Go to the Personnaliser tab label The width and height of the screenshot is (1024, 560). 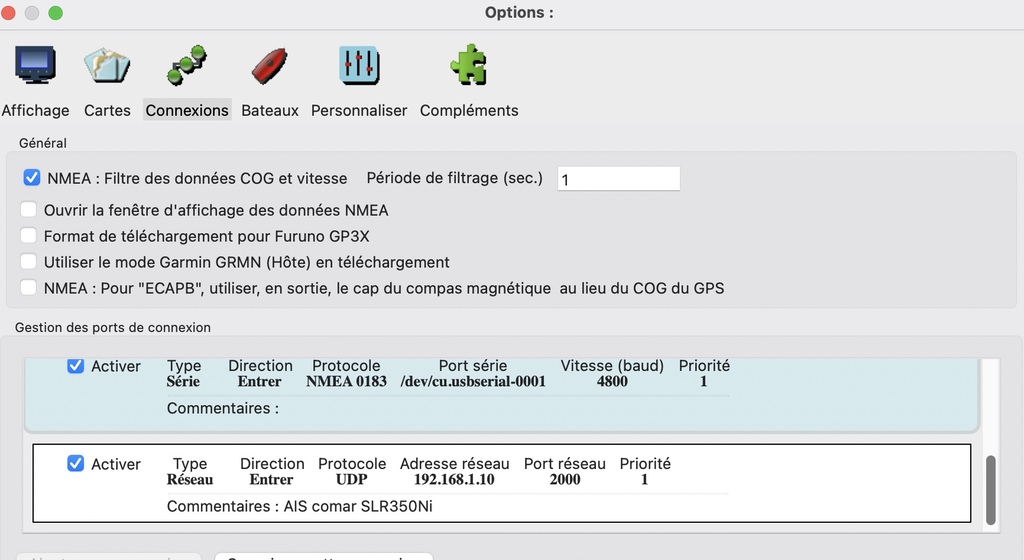pyautogui.click(x=359, y=110)
